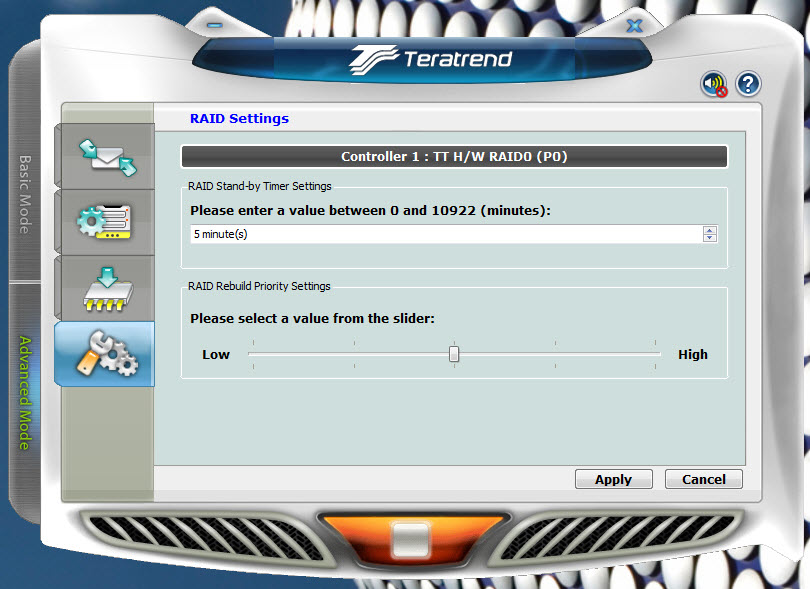
Task: Click the RAID Settings title text
Action: click(239, 118)
